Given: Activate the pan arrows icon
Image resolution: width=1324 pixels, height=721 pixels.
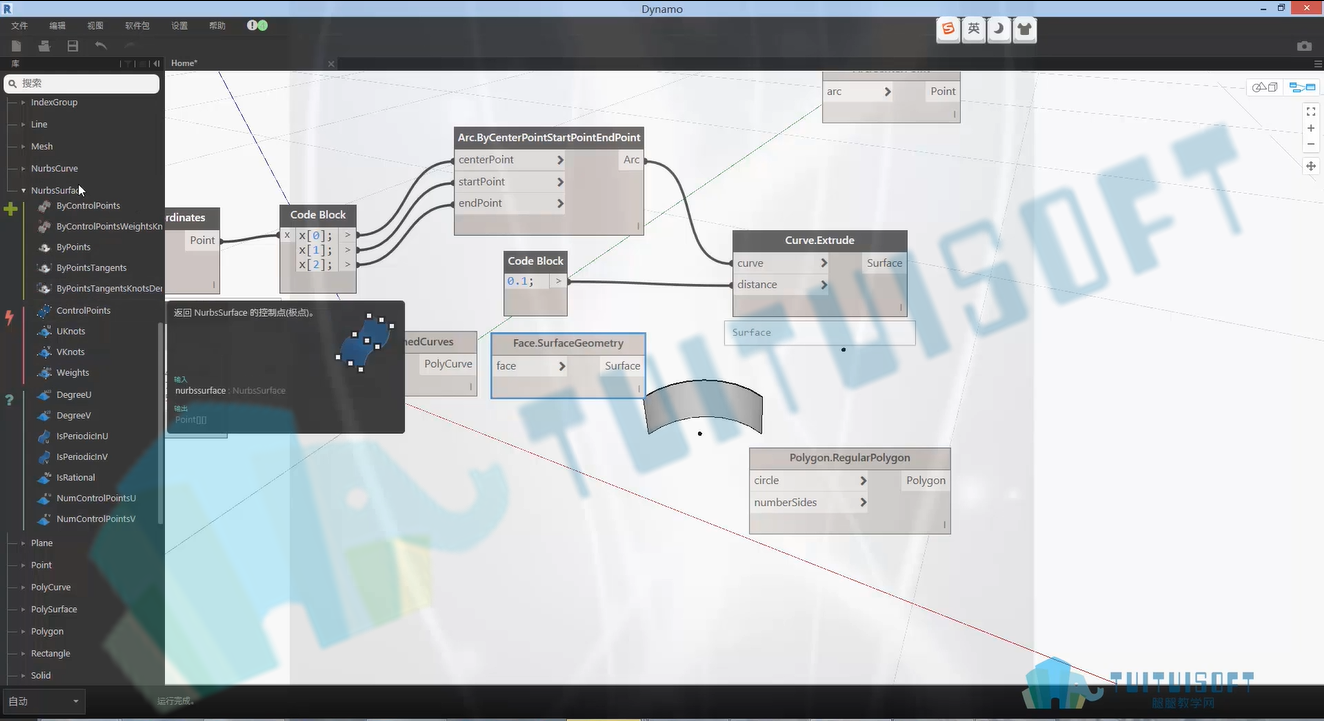Looking at the screenshot, I should pyautogui.click(x=1311, y=166).
